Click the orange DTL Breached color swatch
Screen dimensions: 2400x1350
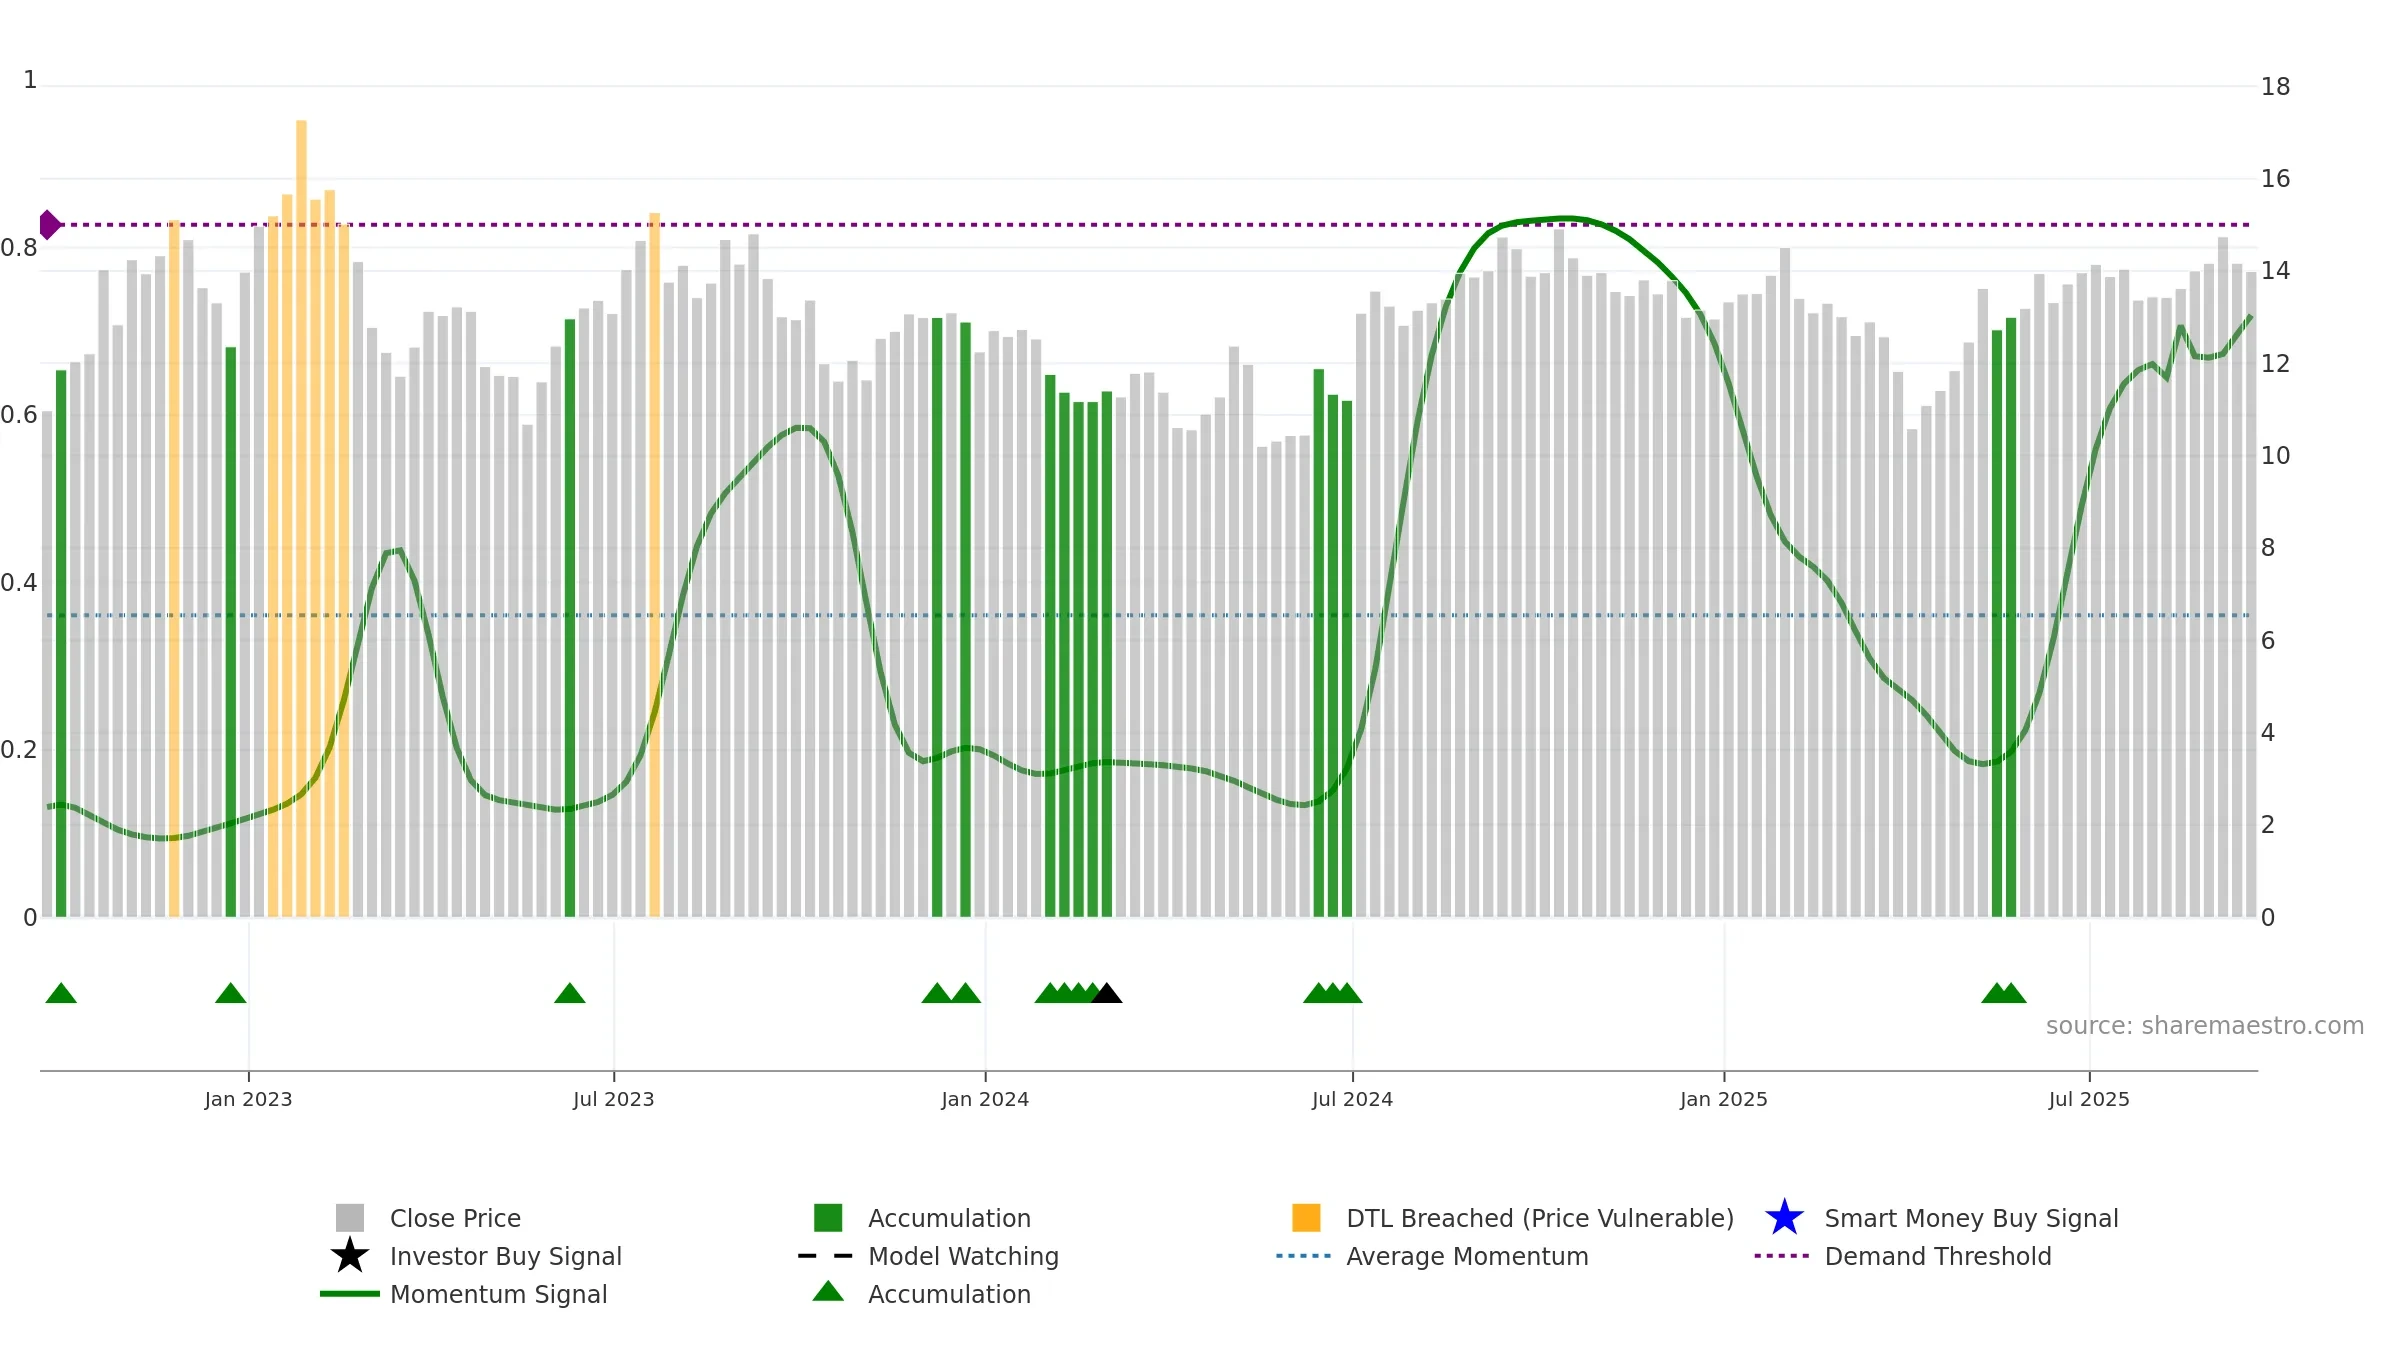[x=1306, y=1218]
